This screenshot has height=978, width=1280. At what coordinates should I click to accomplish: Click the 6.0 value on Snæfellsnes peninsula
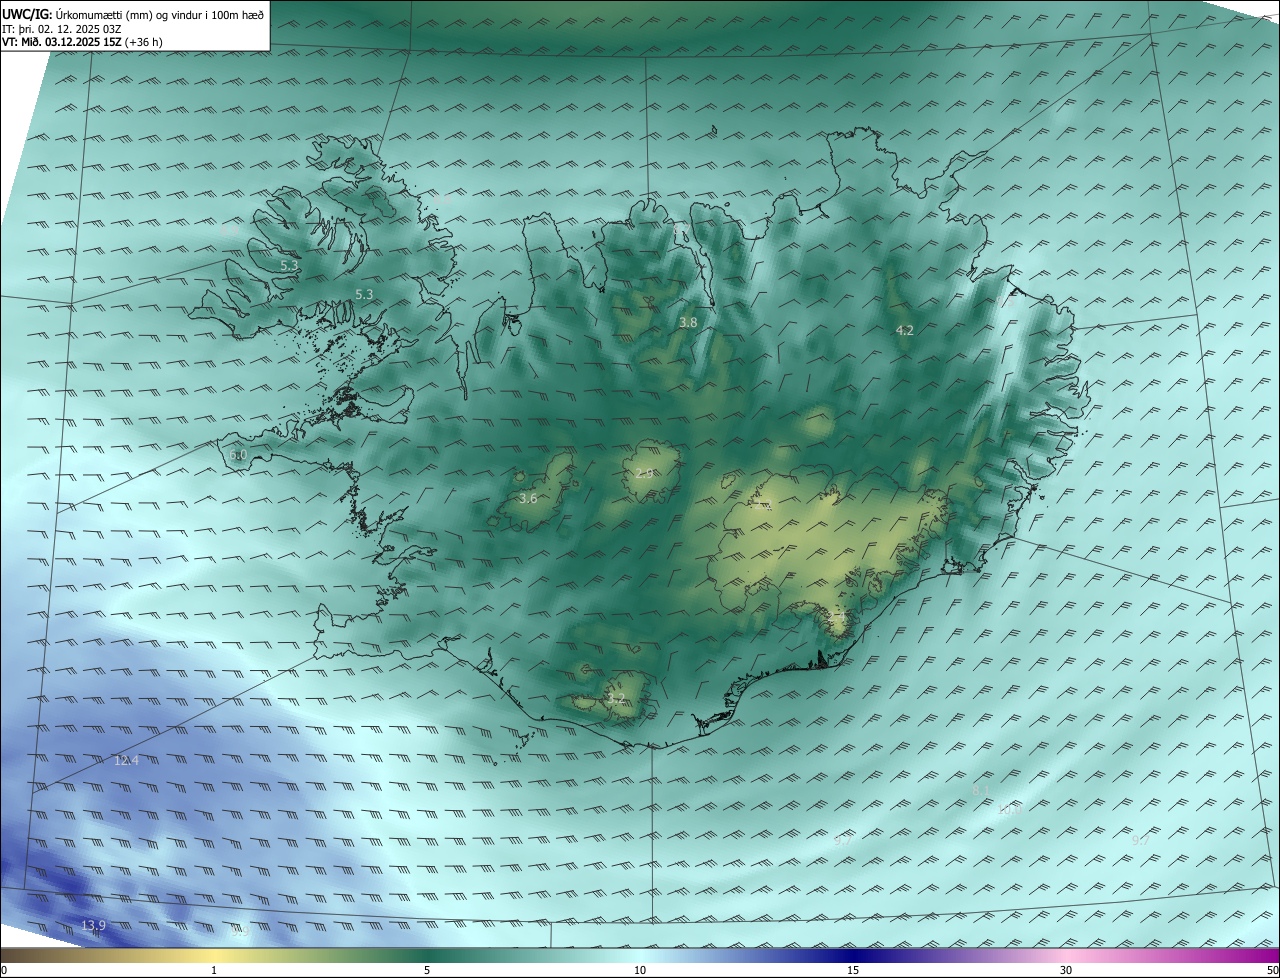[238, 455]
